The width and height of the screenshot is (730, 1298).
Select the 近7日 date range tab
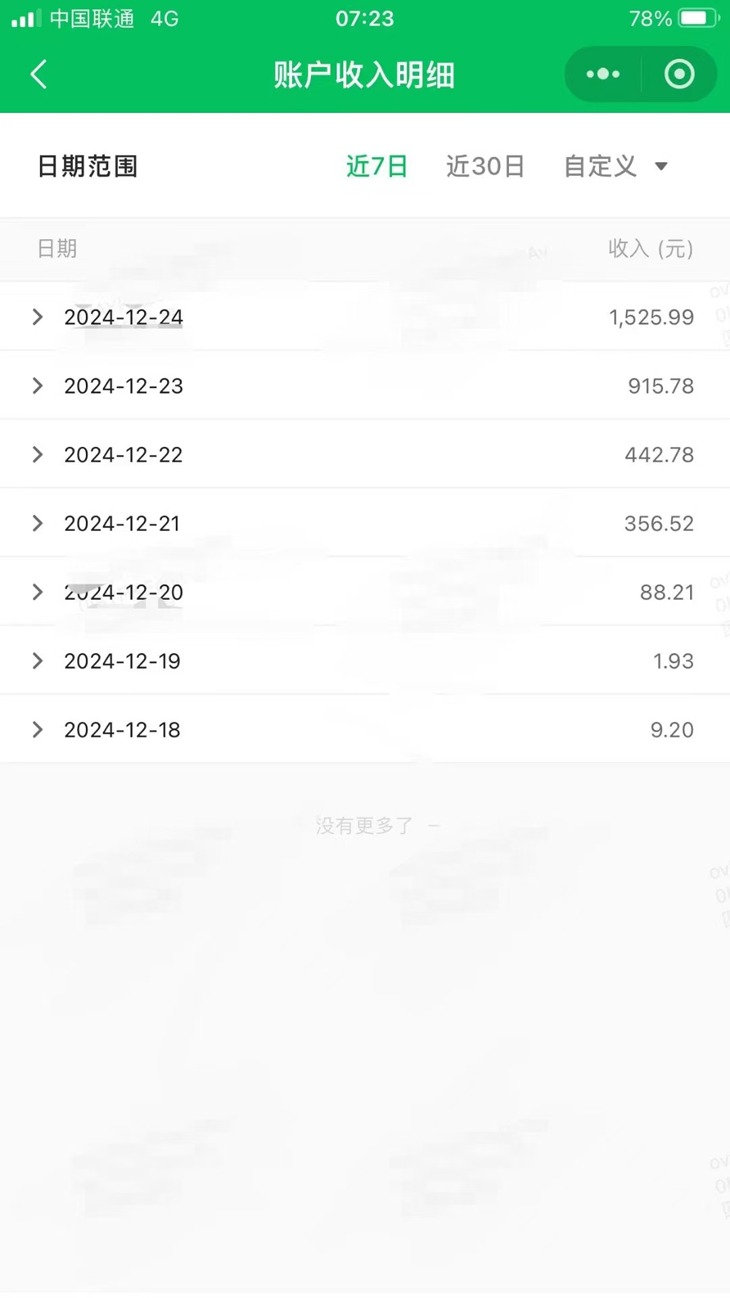[377, 167]
